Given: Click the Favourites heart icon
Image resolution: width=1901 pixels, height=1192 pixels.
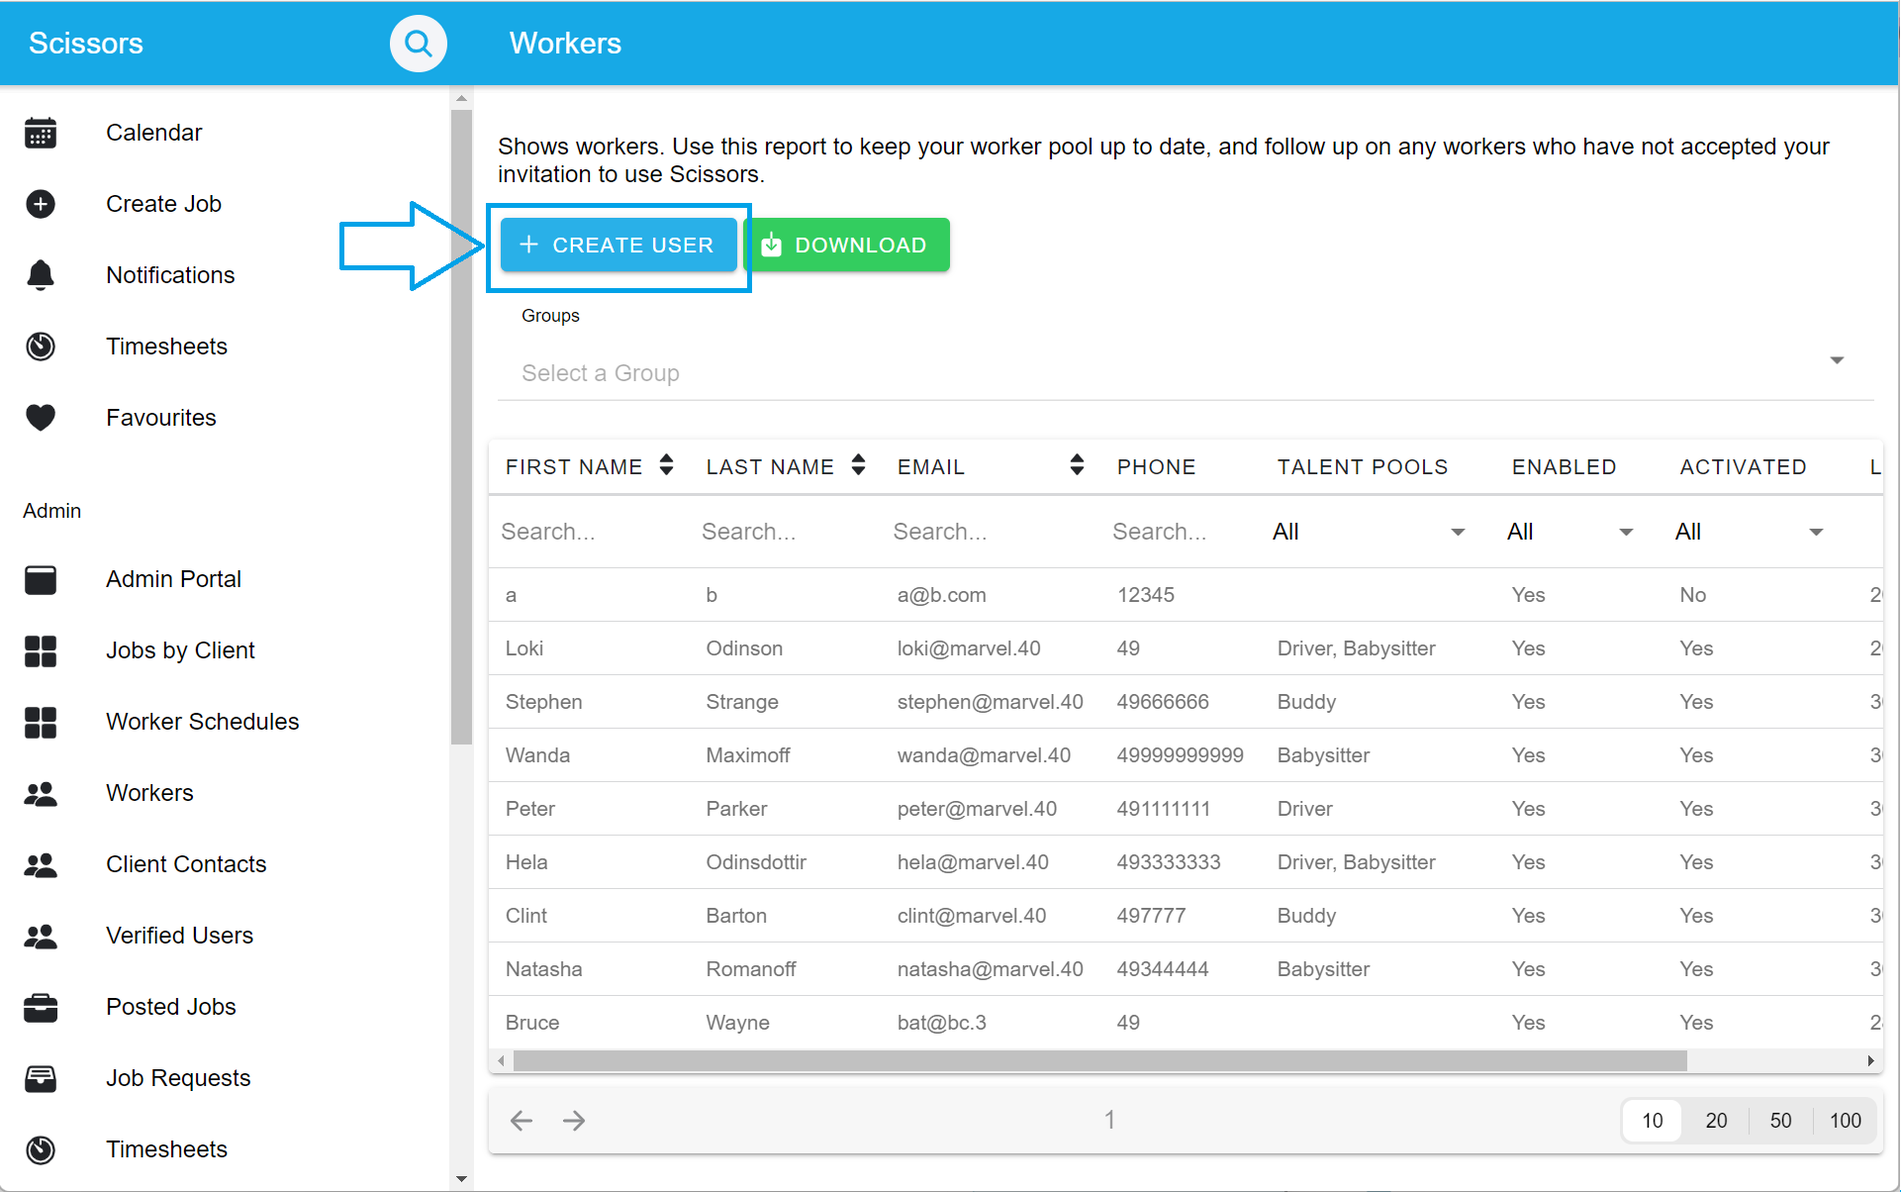Looking at the screenshot, I should (41, 418).
